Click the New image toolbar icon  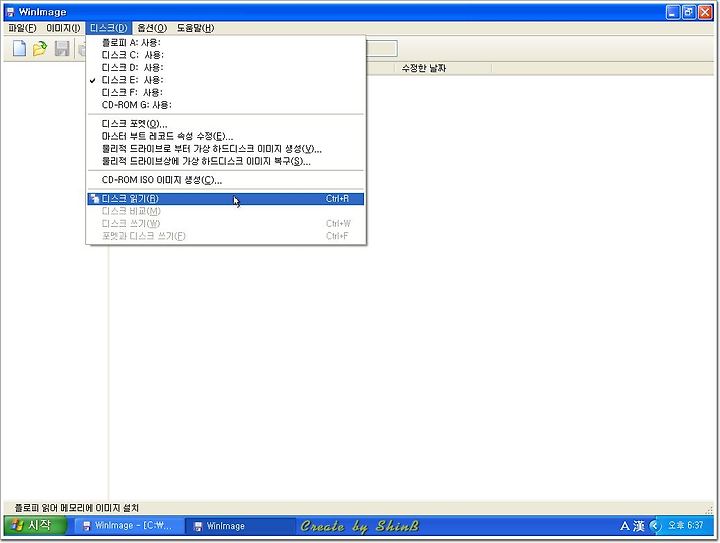click(19, 48)
